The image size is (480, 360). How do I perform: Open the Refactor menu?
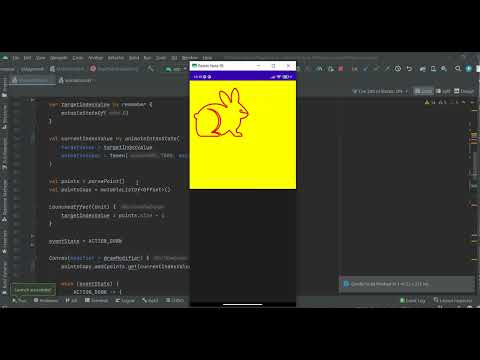click(x=116, y=58)
